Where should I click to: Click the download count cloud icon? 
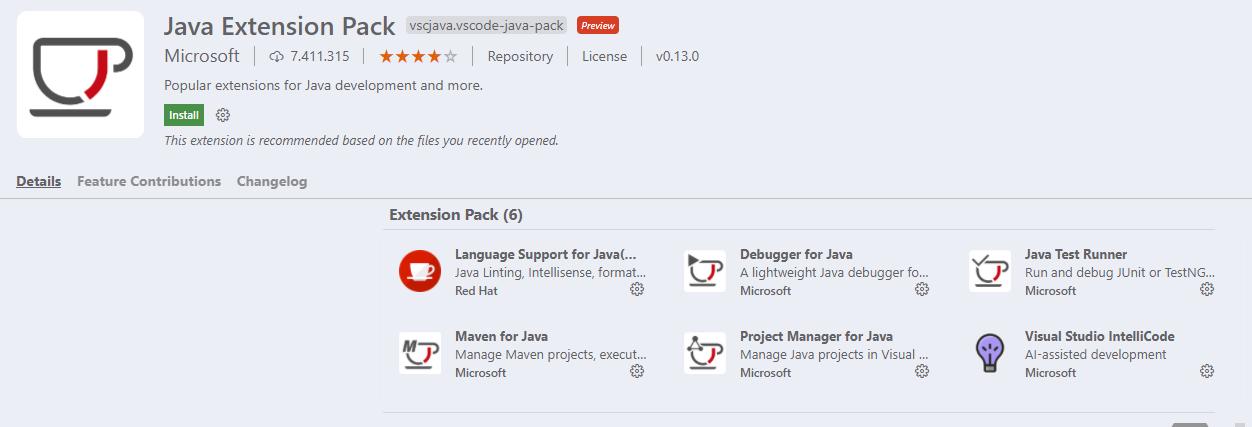coord(277,56)
